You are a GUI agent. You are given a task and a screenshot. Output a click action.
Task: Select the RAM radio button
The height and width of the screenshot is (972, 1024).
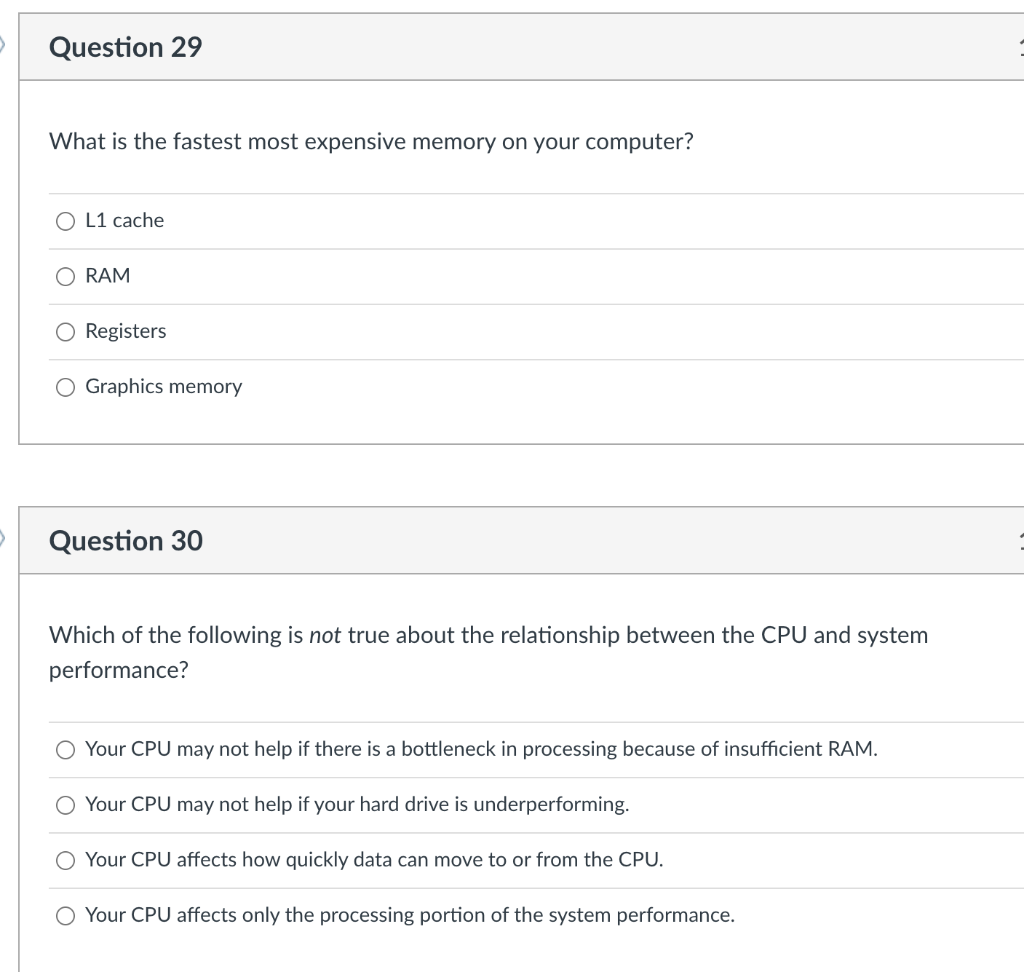[x=65, y=276]
